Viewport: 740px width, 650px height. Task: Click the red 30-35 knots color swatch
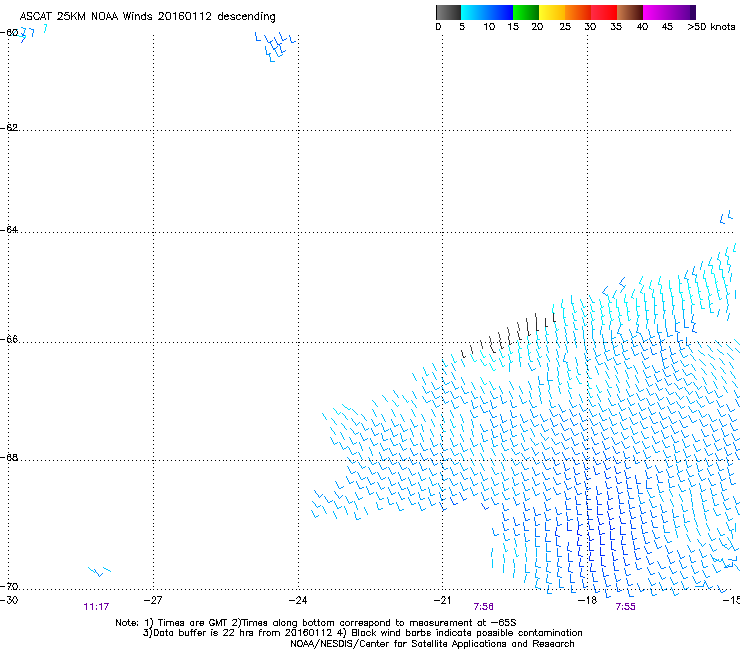point(604,12)
